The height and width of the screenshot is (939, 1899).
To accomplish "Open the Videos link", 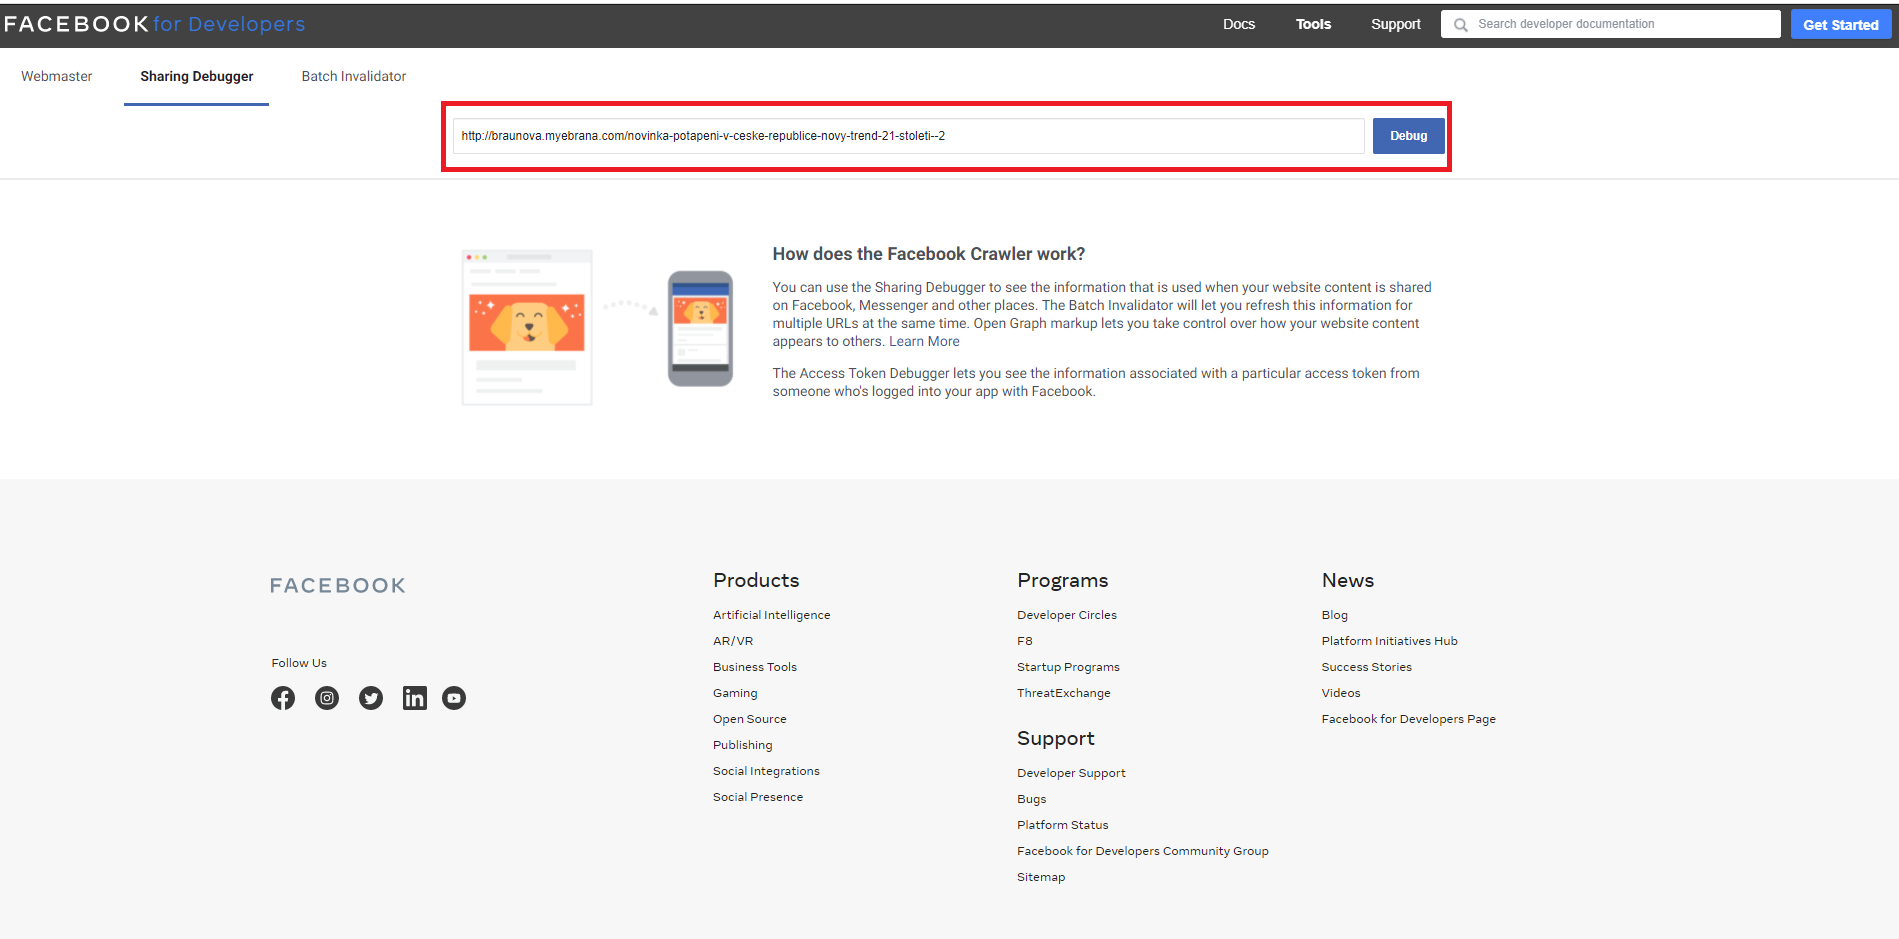I will click(1341, 693).
